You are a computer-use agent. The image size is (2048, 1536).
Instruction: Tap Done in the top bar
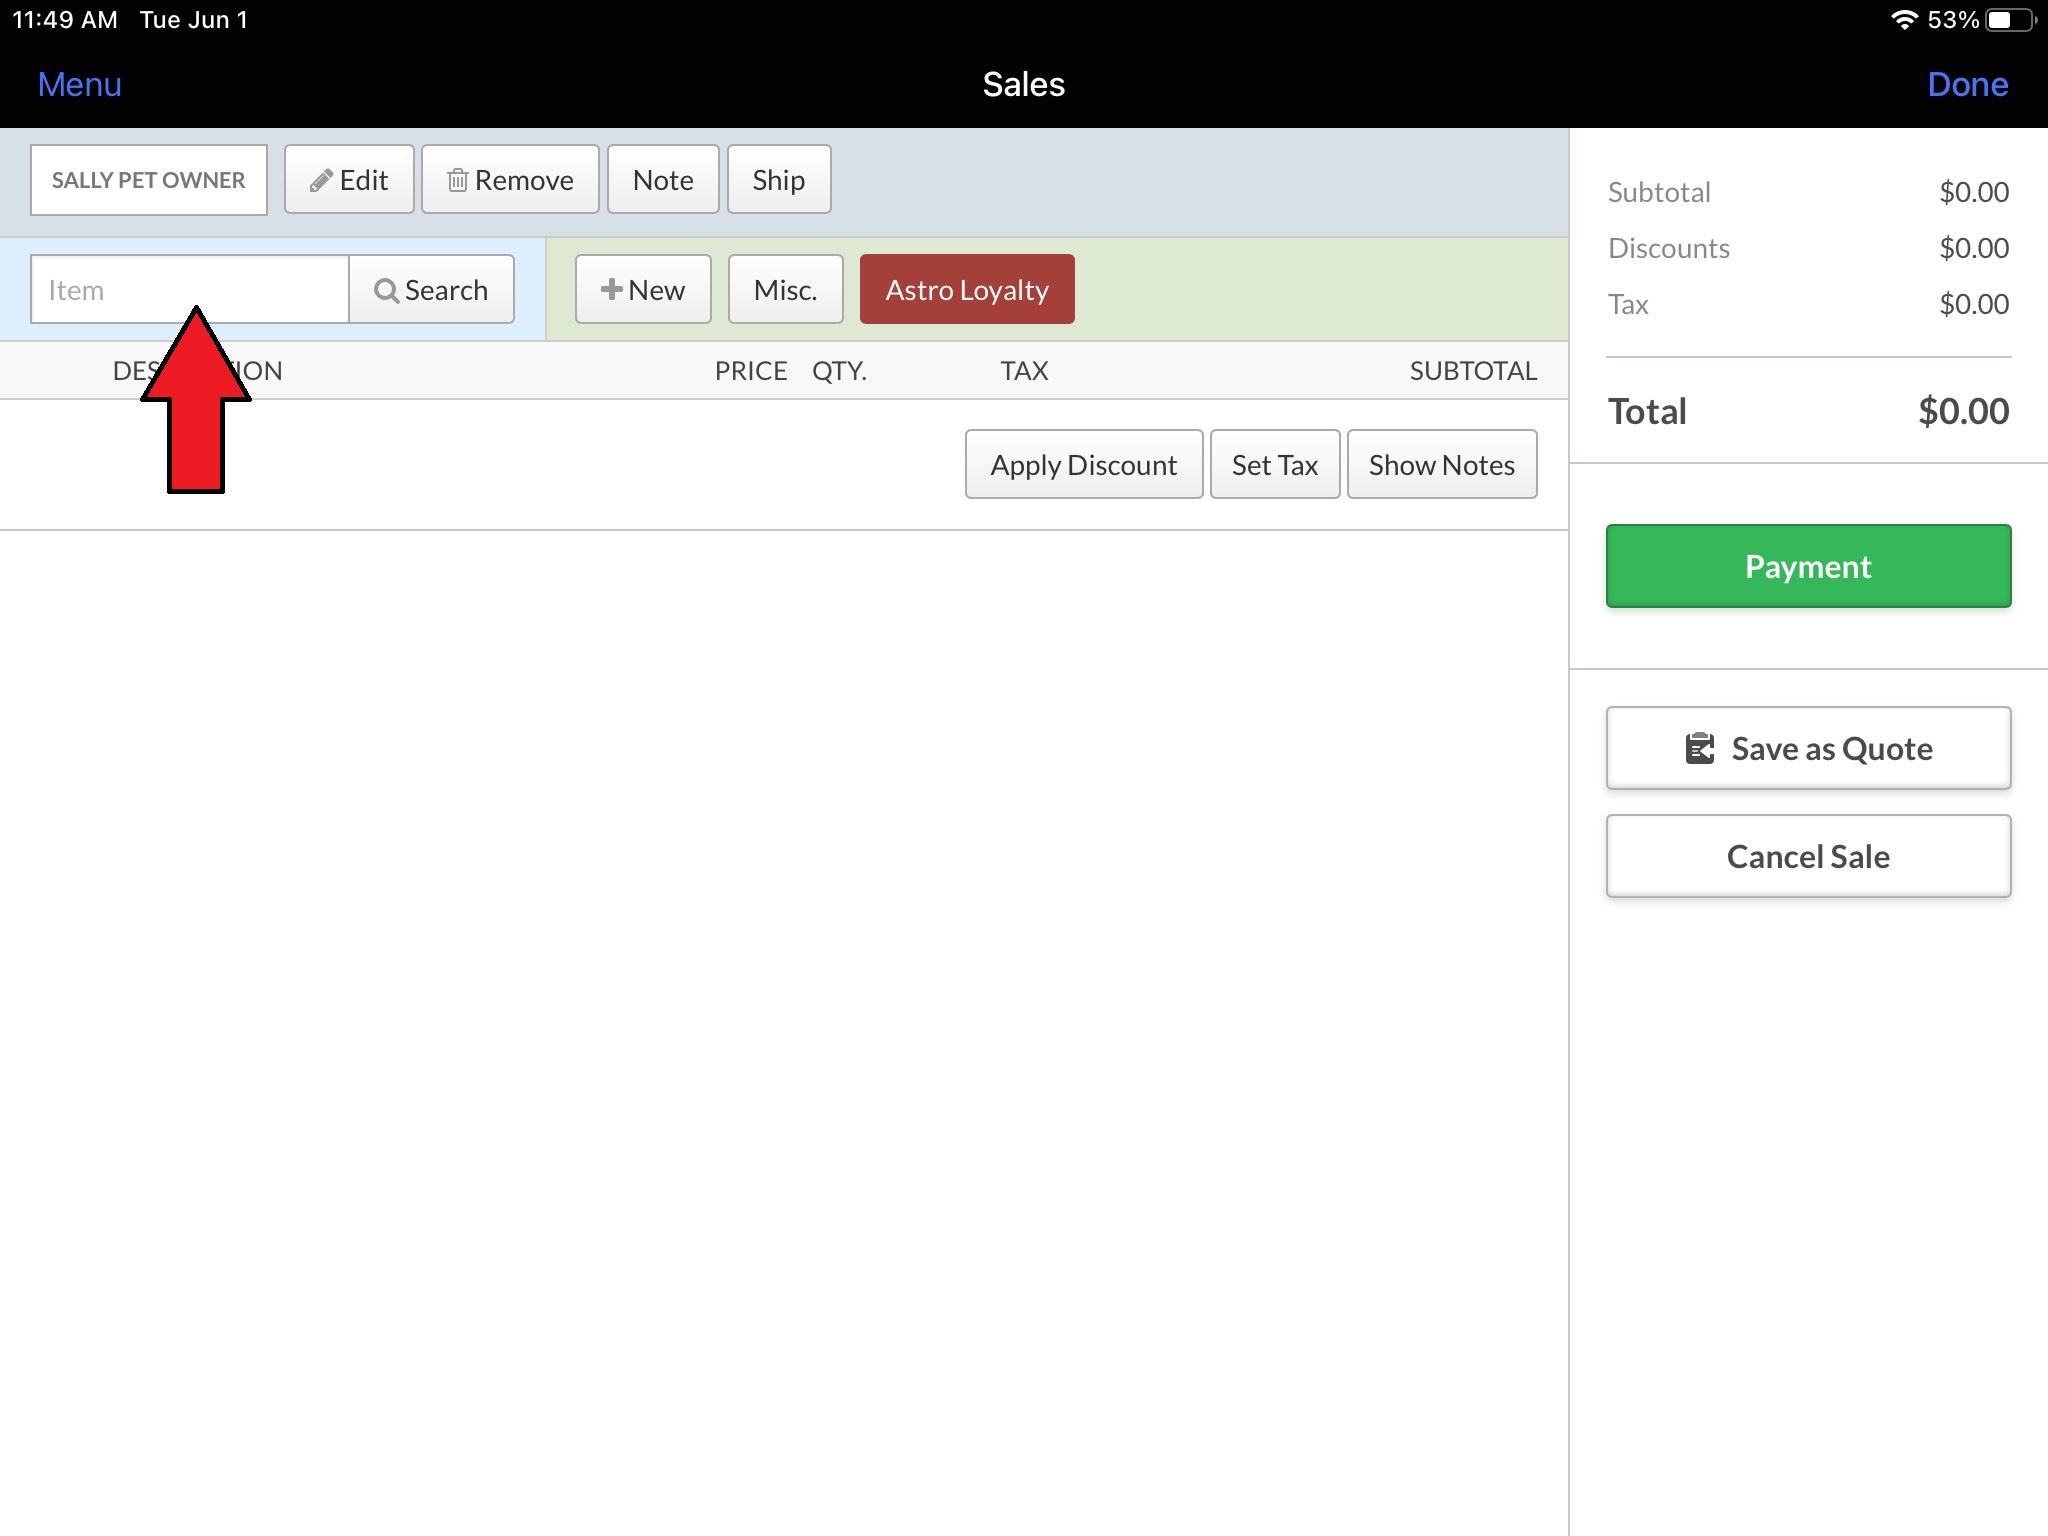click(1967, 85)
